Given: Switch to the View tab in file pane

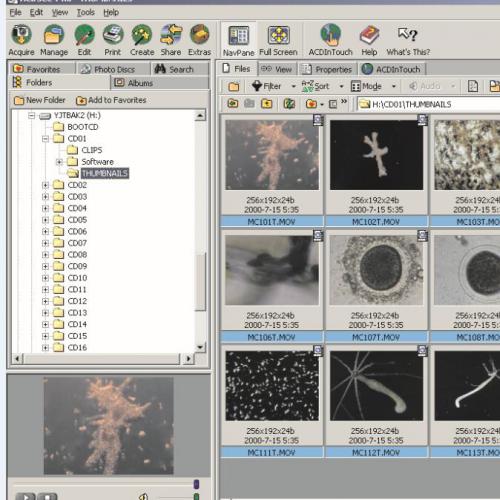Looking at the screenshot, I should pyautogui.click(x=277, y=69).
